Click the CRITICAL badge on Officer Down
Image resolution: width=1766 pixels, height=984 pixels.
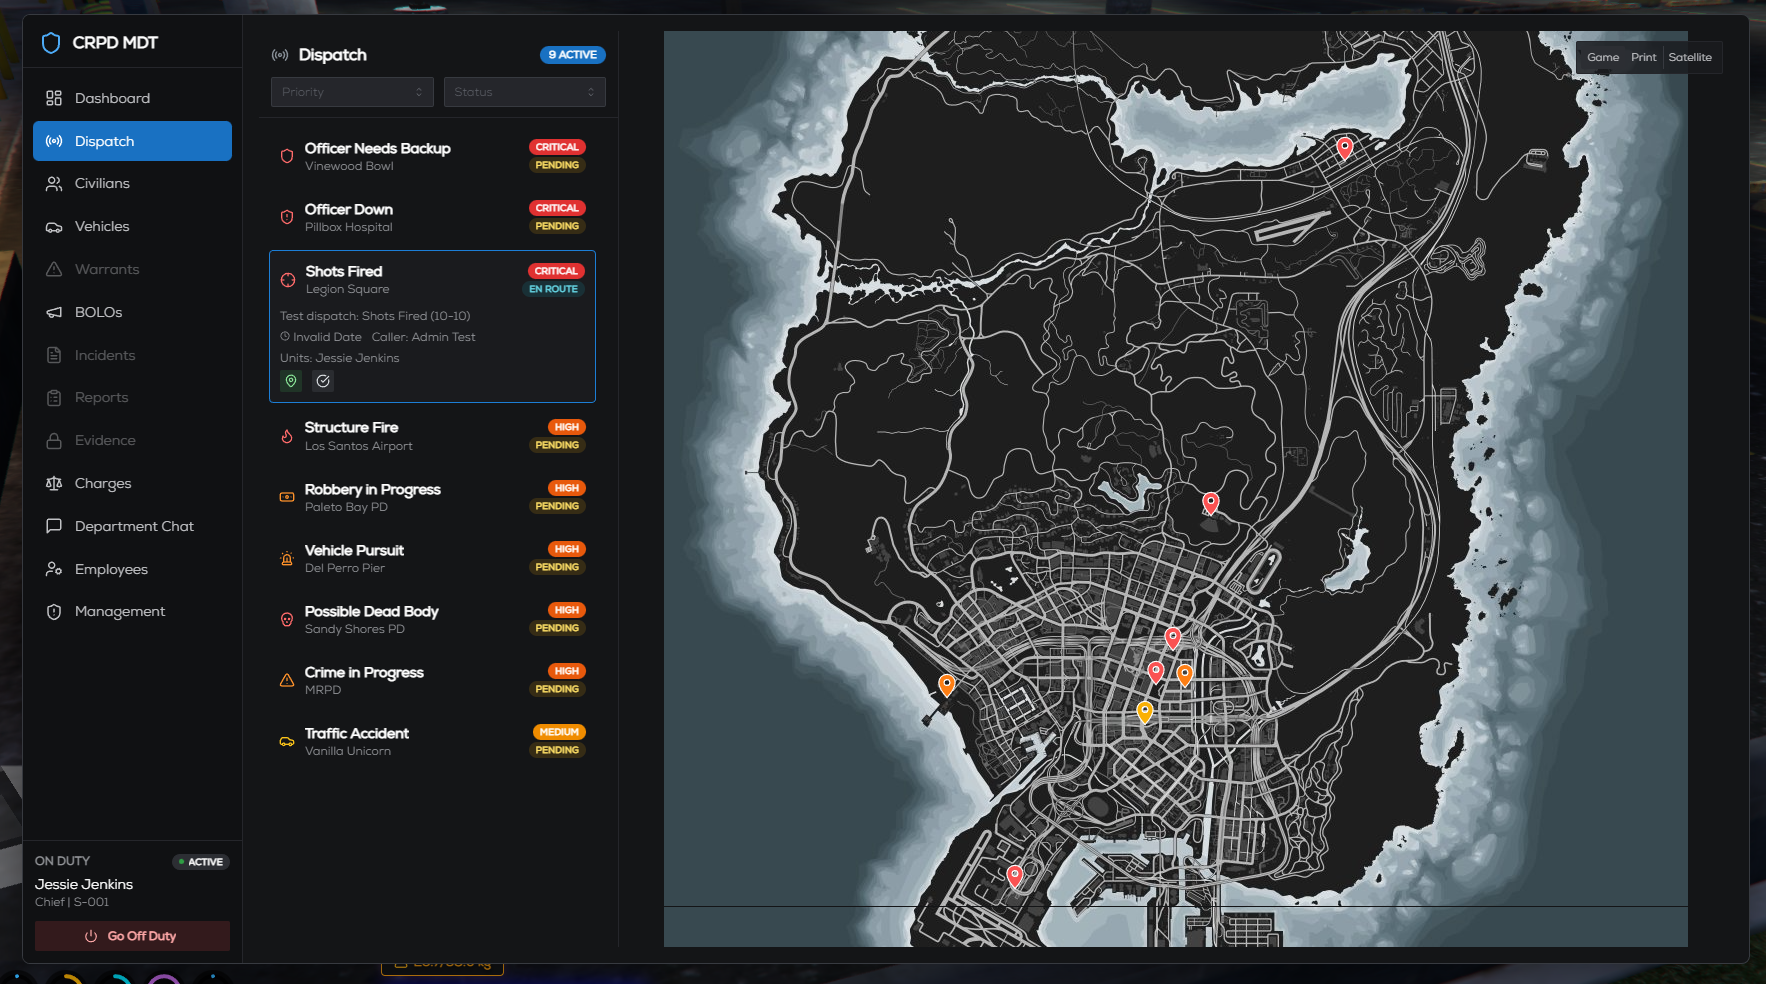(557, 208)
